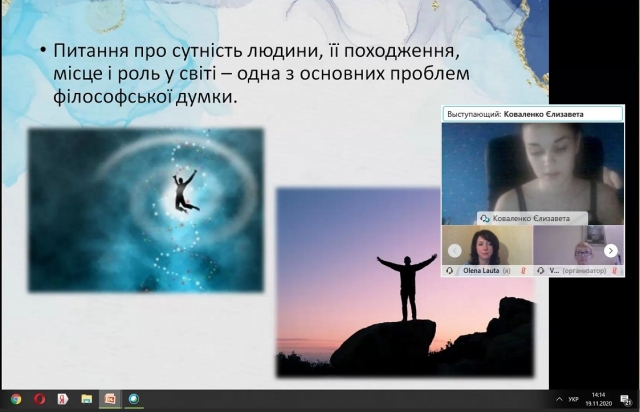Click headset icon on organizer's thumbnail
This screenshot has width=640, height=412.
click(541, 270)
